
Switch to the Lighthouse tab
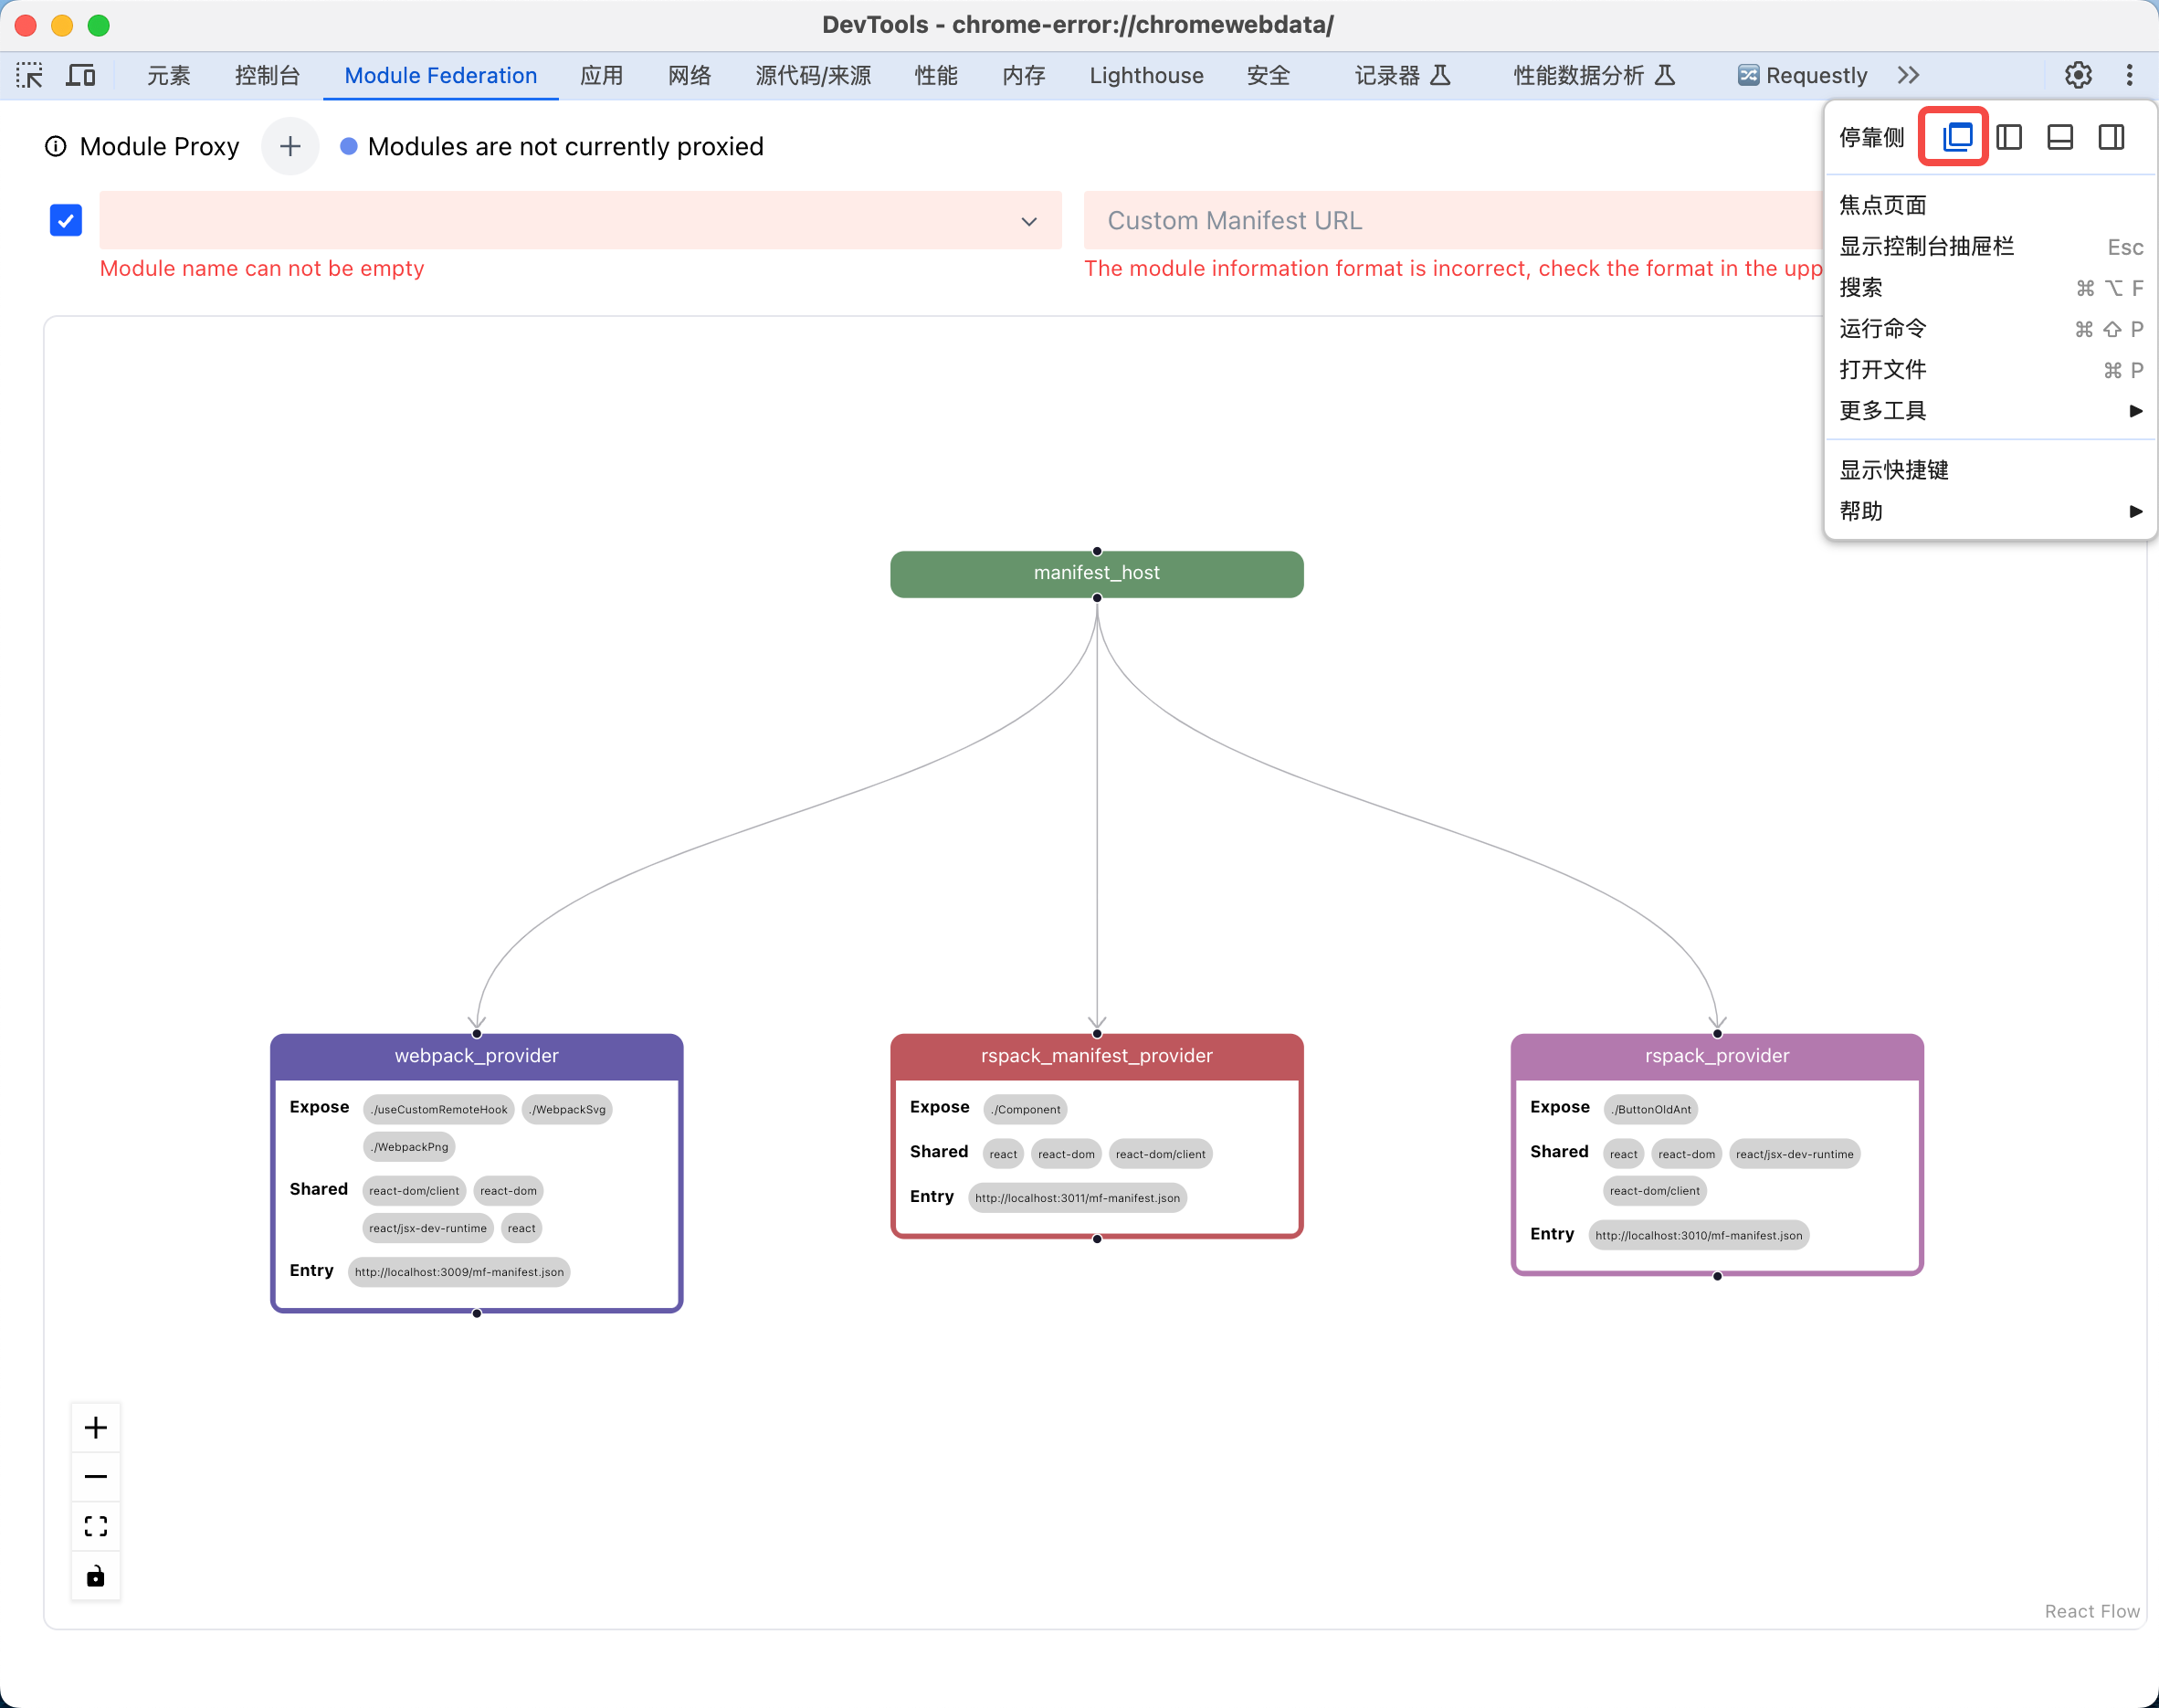(1146, 75)
